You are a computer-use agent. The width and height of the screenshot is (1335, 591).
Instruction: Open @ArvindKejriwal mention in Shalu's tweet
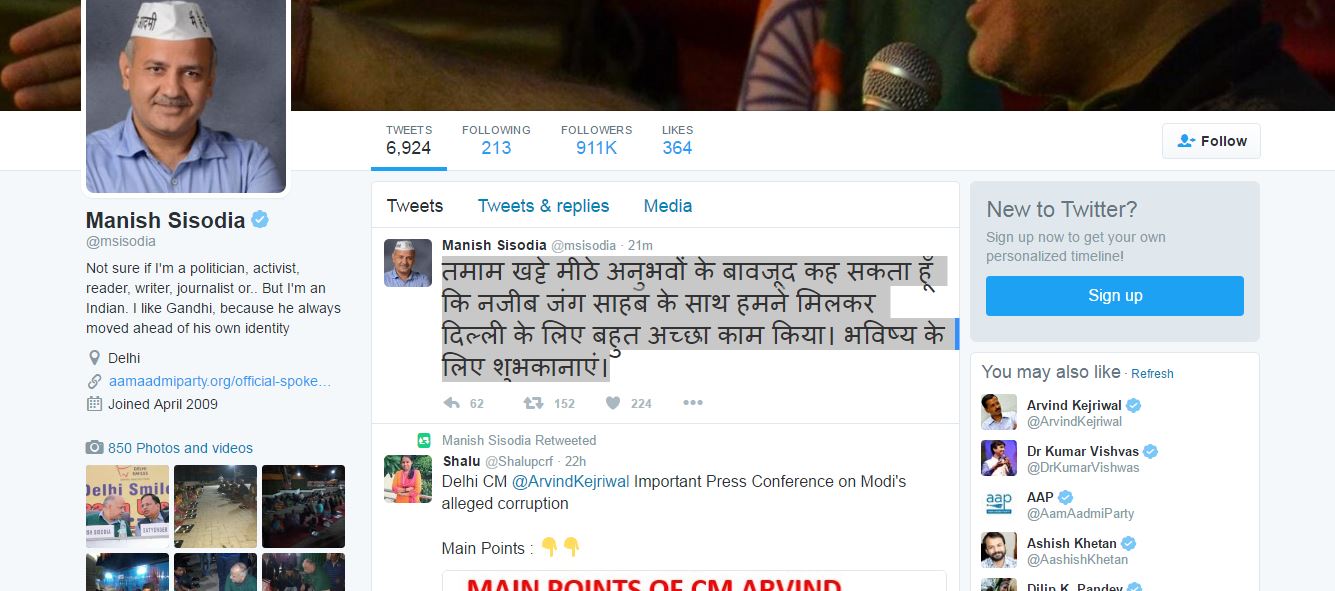coord(570,481)
